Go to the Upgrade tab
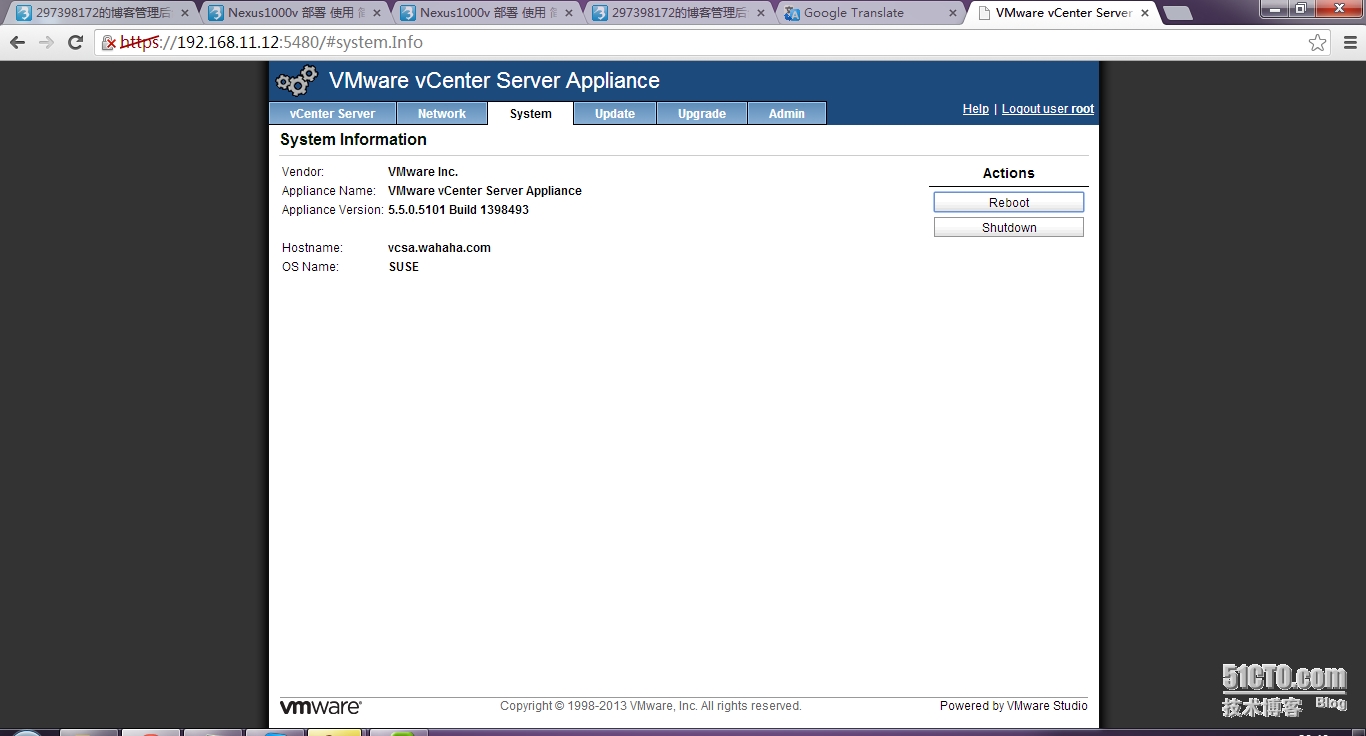 point(702,114)
